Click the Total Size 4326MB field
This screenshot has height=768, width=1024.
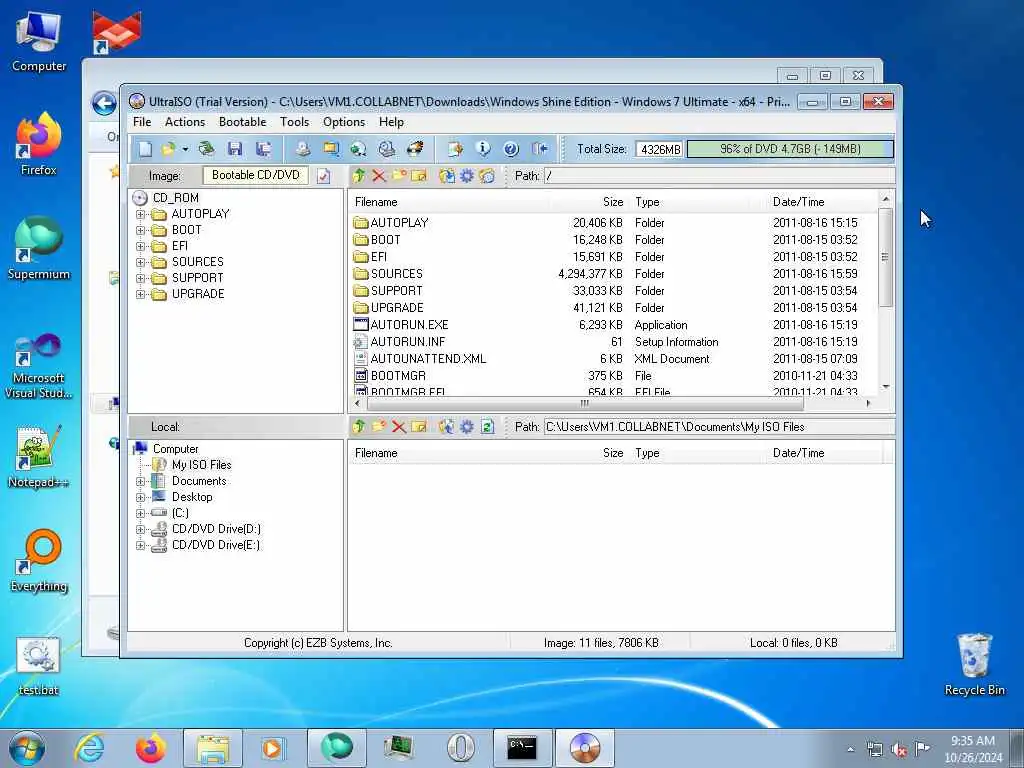(660, 150)
